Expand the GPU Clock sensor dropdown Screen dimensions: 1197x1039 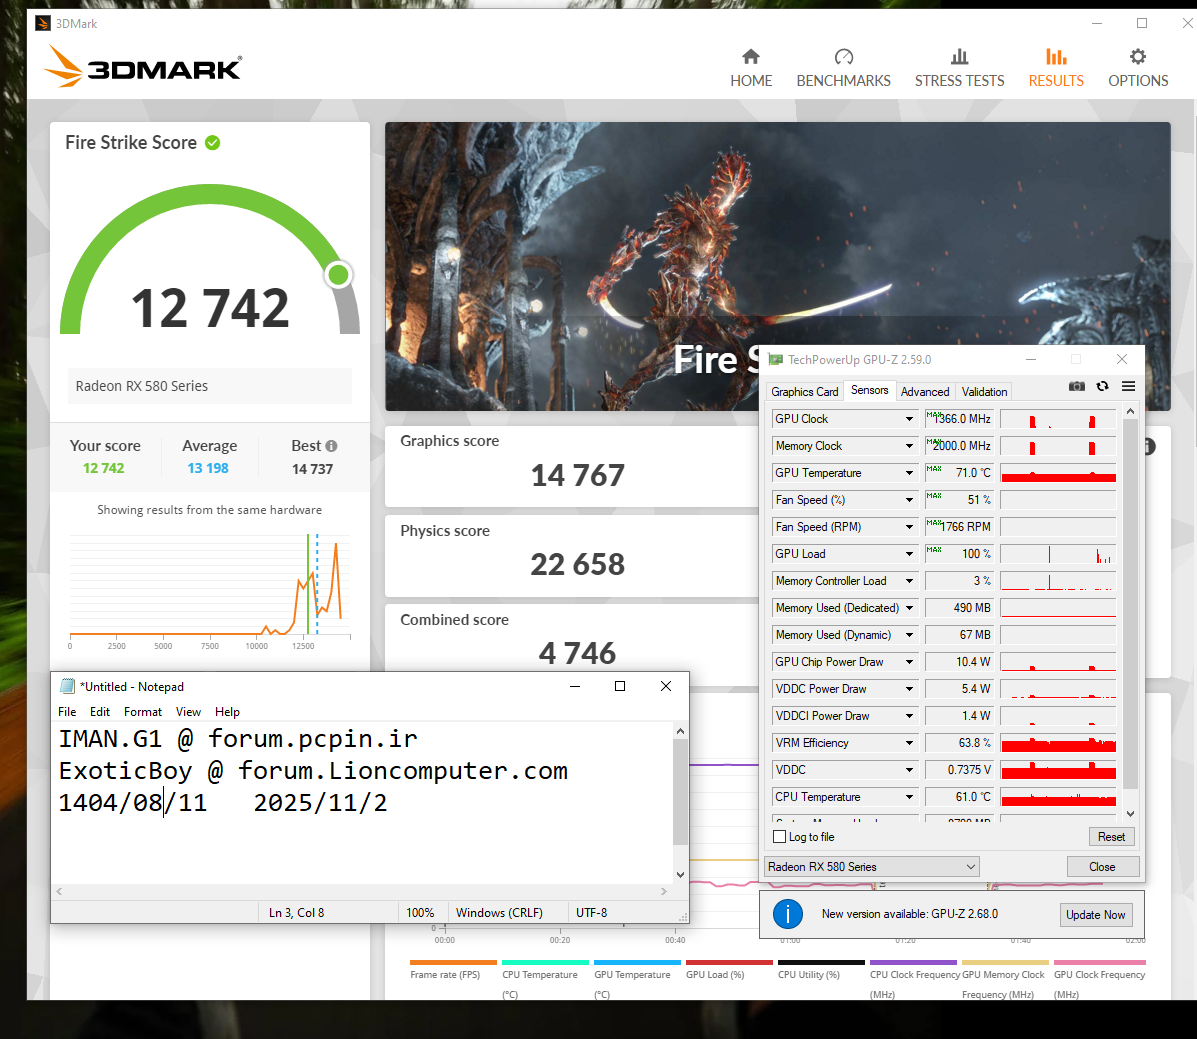909,419
